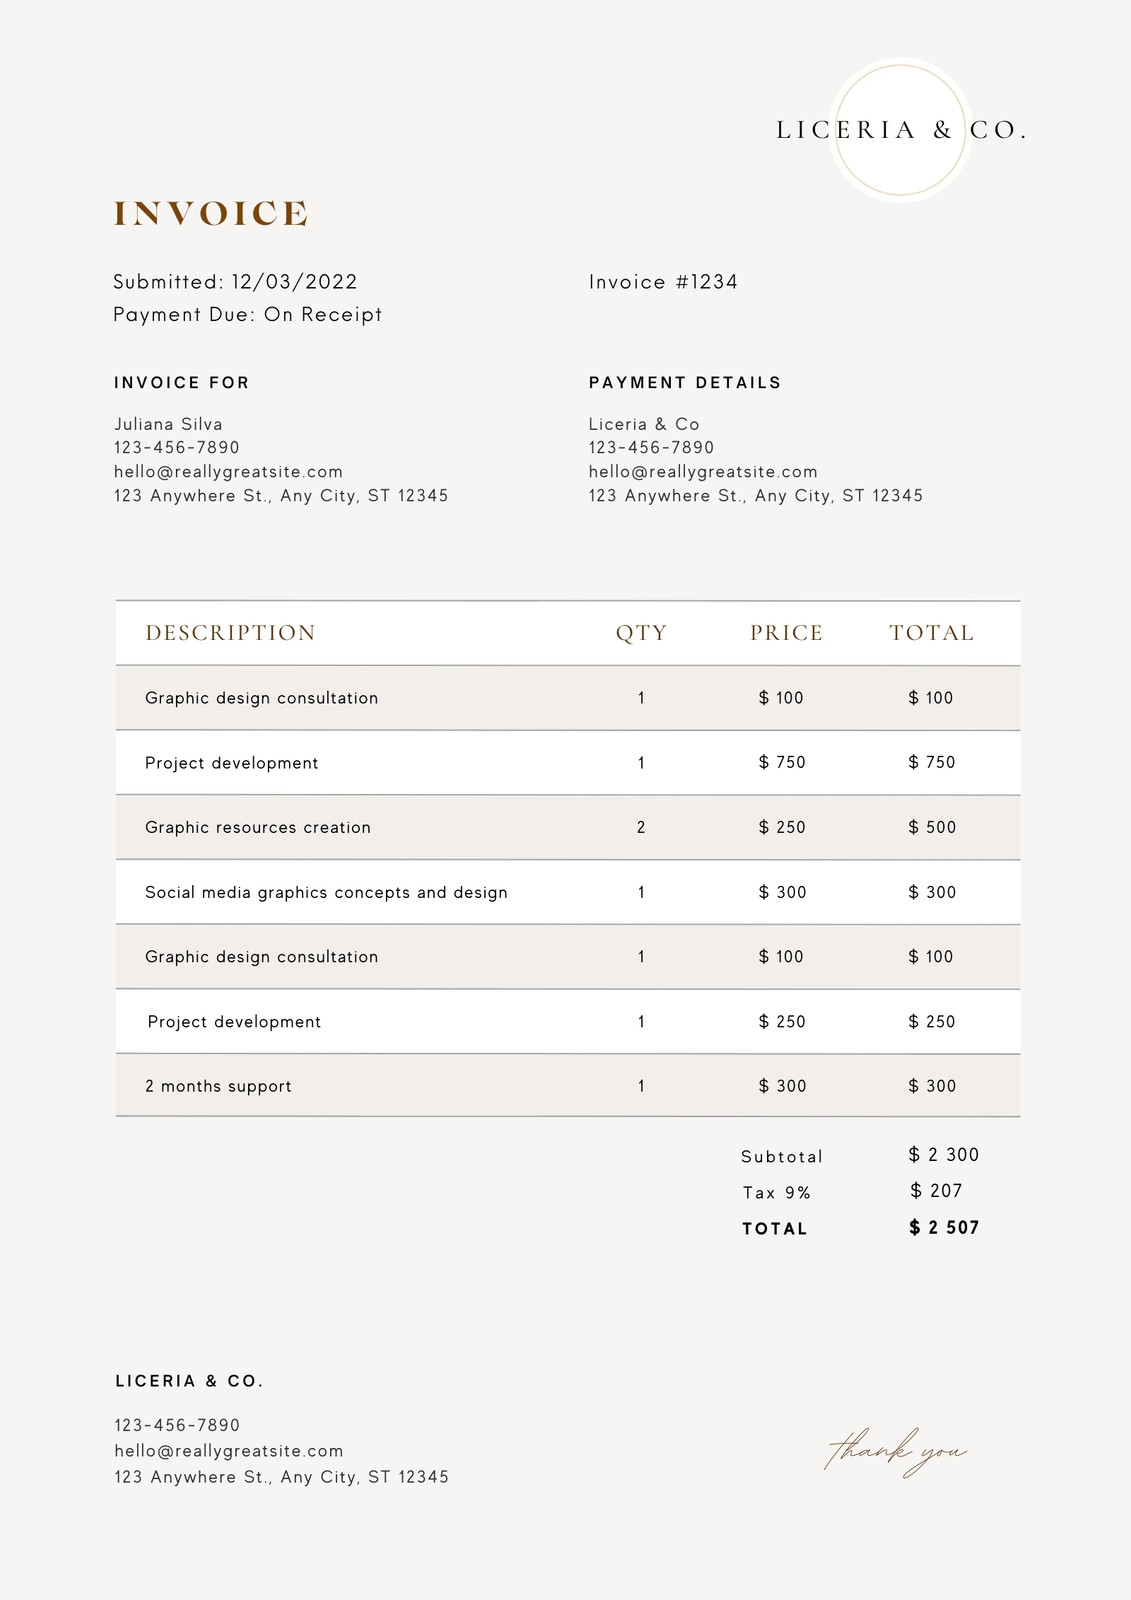Click the TOTAL column header
The height and width of the screenshot is (1600, 1131).
pyautogui.click(x=932, y=633)
